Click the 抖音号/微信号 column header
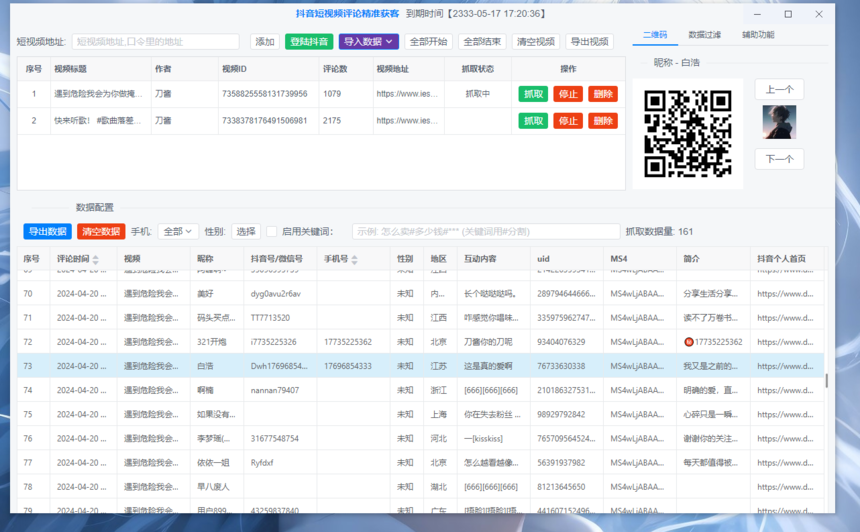This screenshot has width=860, height=532. pos(276,259)
